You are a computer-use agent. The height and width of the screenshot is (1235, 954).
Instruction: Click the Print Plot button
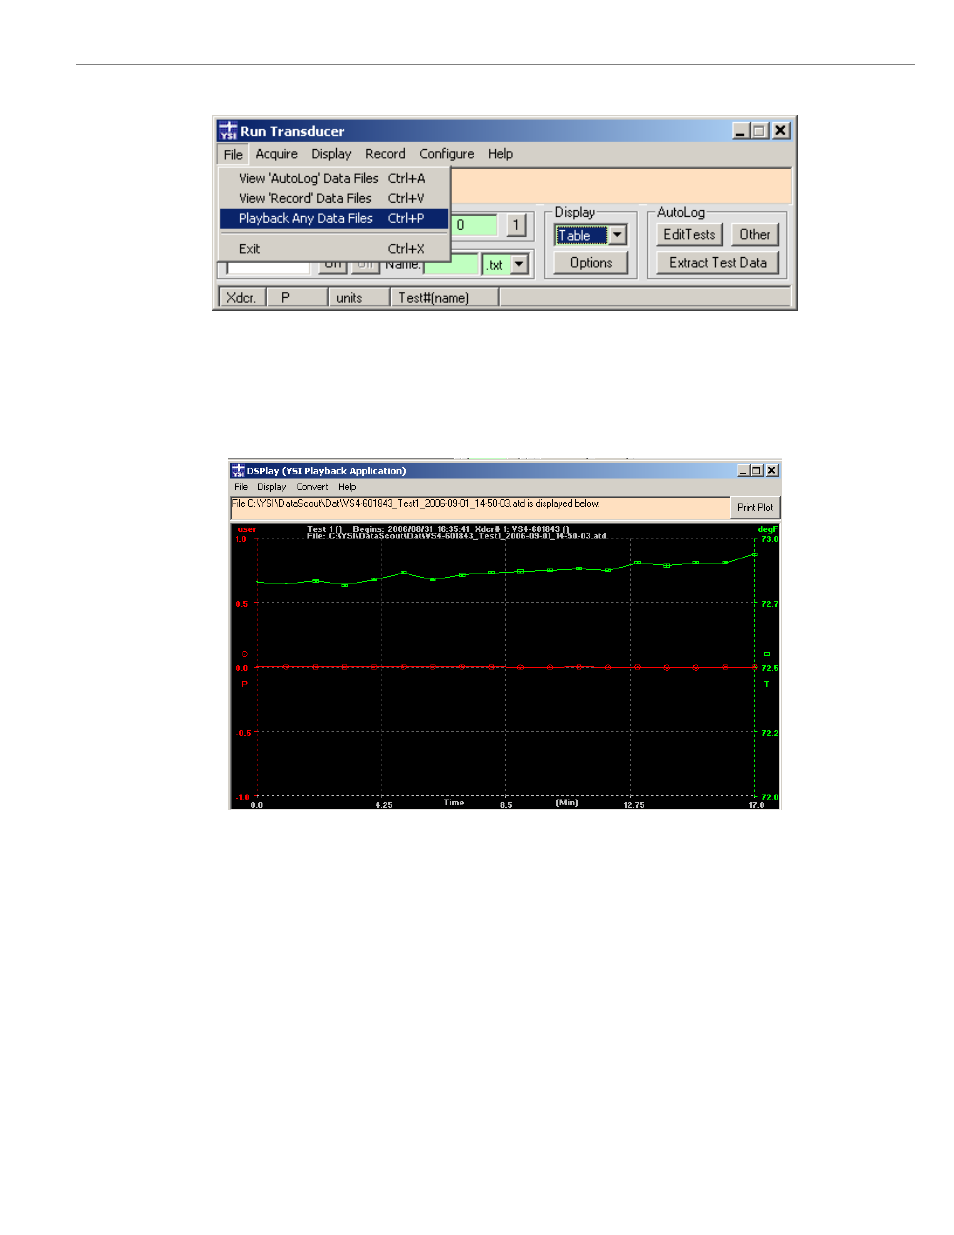click(x=755, y=508)
